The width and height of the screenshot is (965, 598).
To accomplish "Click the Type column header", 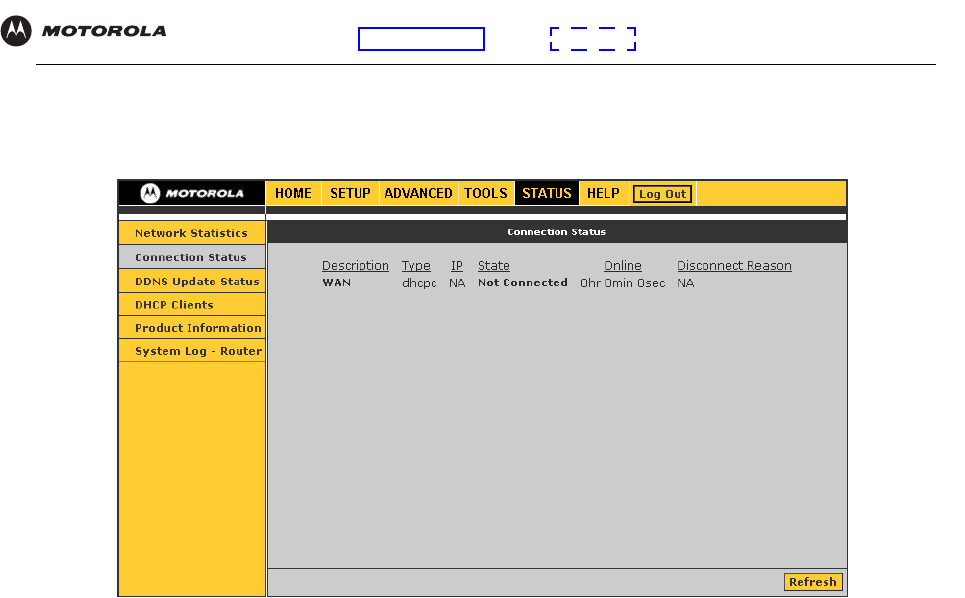I will (x=416, y=266).
